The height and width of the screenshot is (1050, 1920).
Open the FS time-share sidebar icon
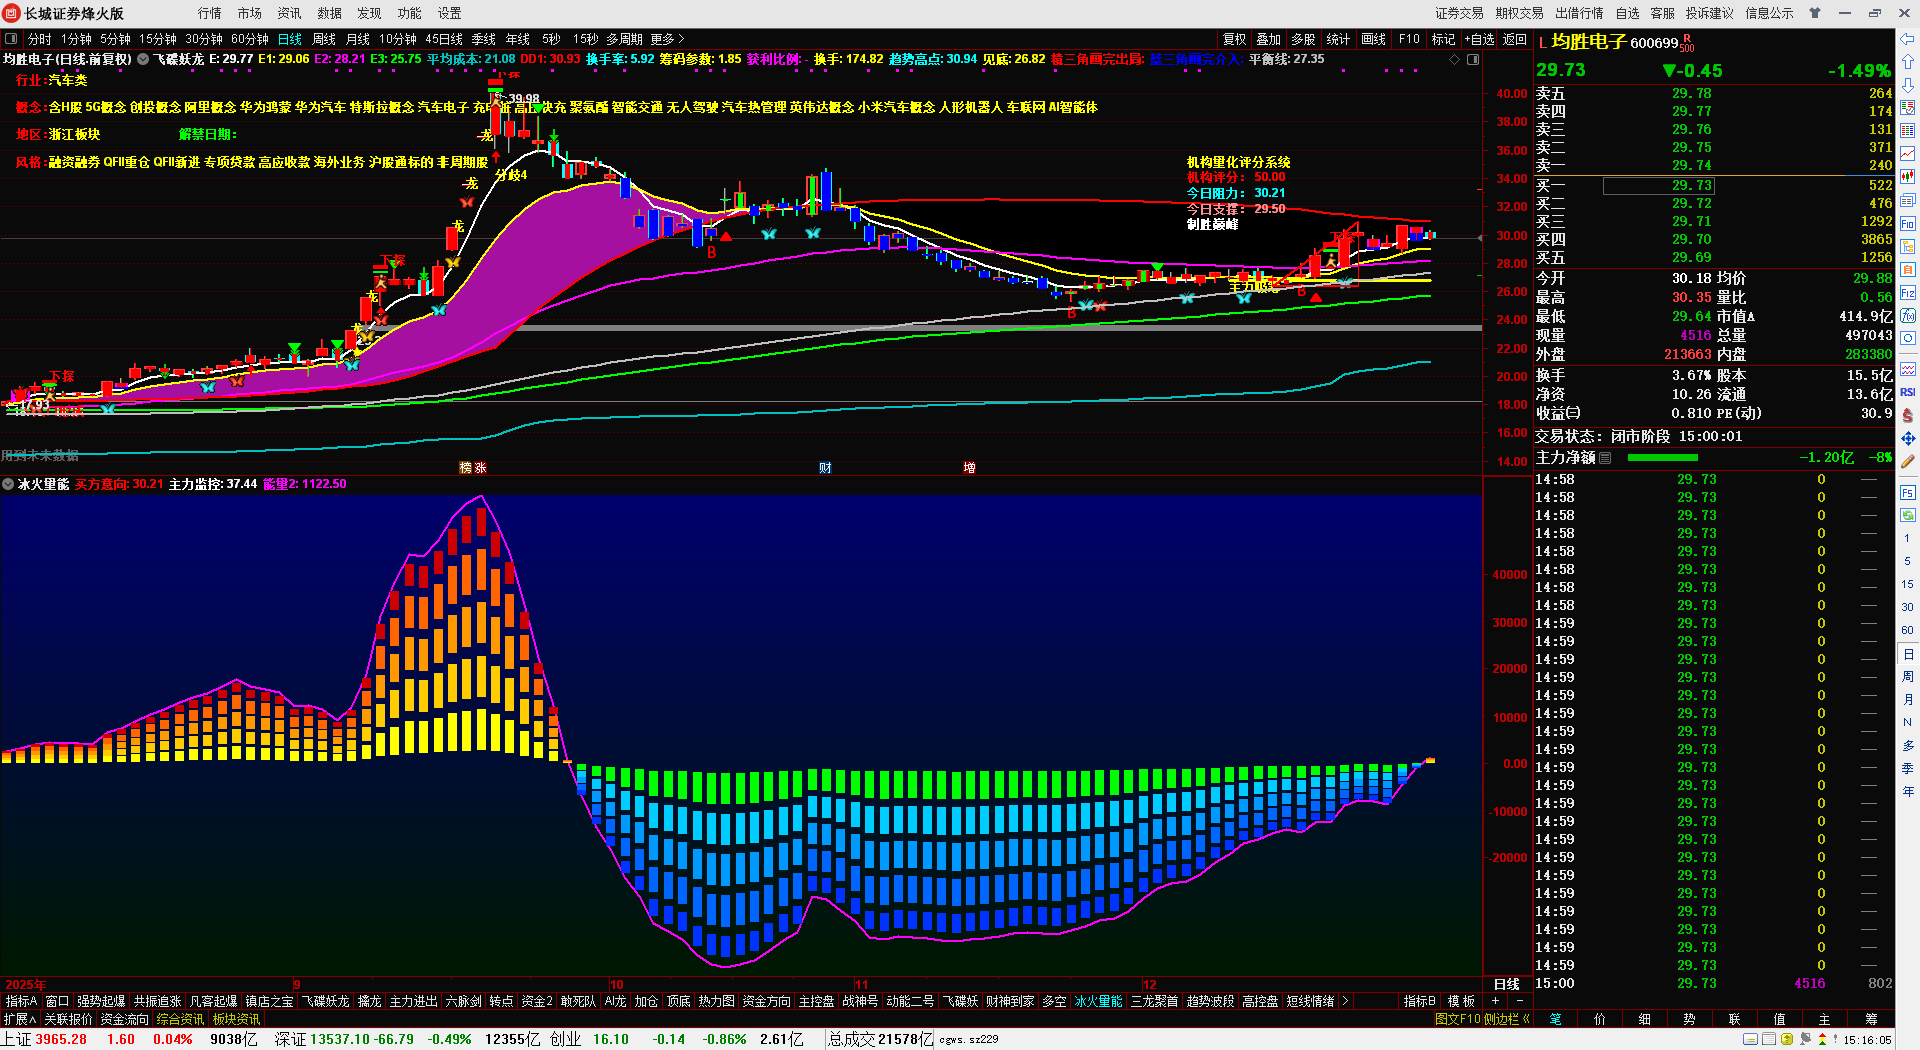point(1908,493)
